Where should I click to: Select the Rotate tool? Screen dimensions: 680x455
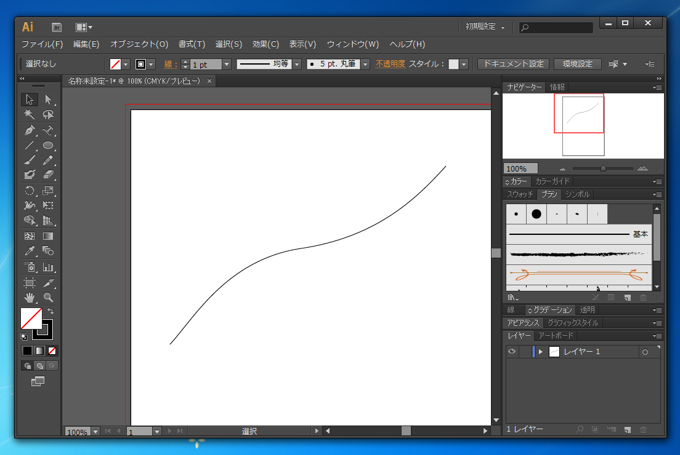click(29, 190)
